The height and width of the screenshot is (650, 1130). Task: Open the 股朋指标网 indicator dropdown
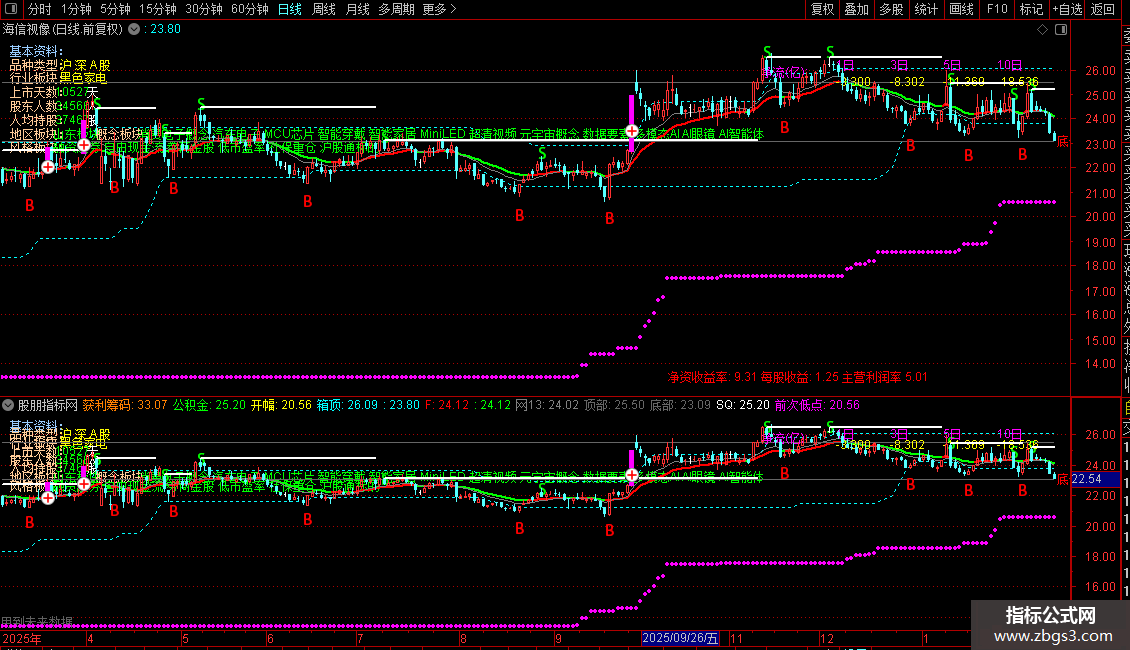(8, 405)
